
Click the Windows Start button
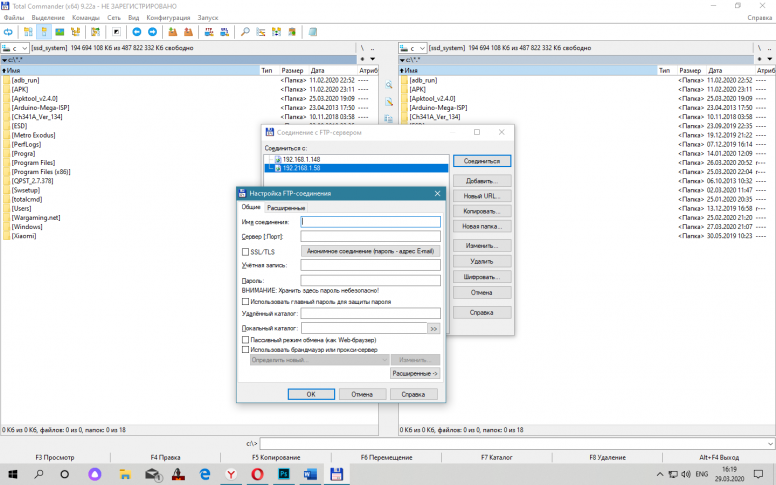13,474
